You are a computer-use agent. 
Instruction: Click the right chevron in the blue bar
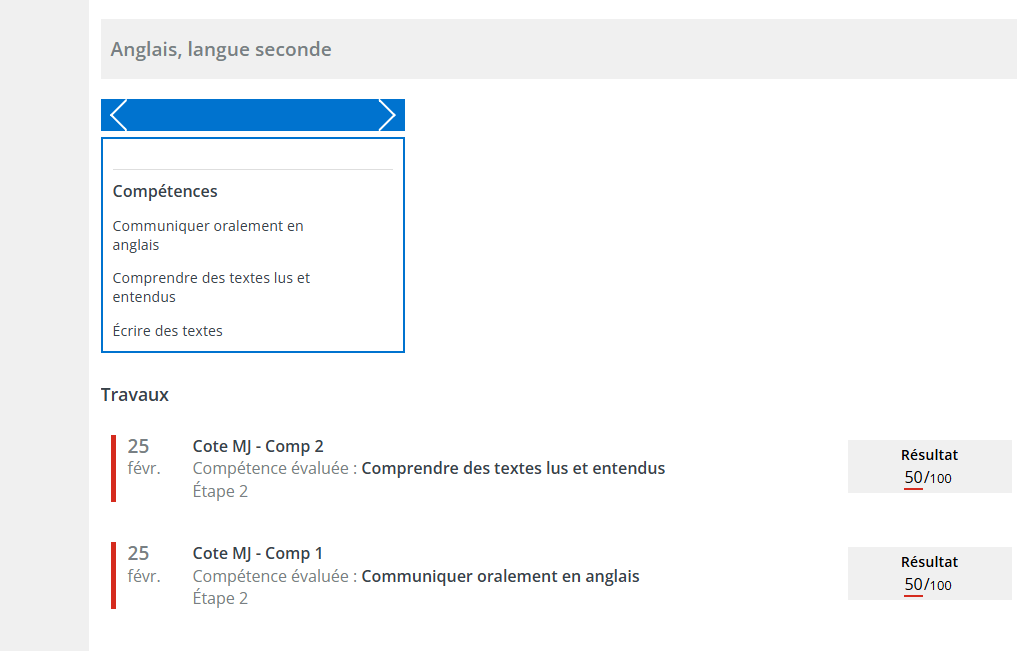click(x=387, y=115)
